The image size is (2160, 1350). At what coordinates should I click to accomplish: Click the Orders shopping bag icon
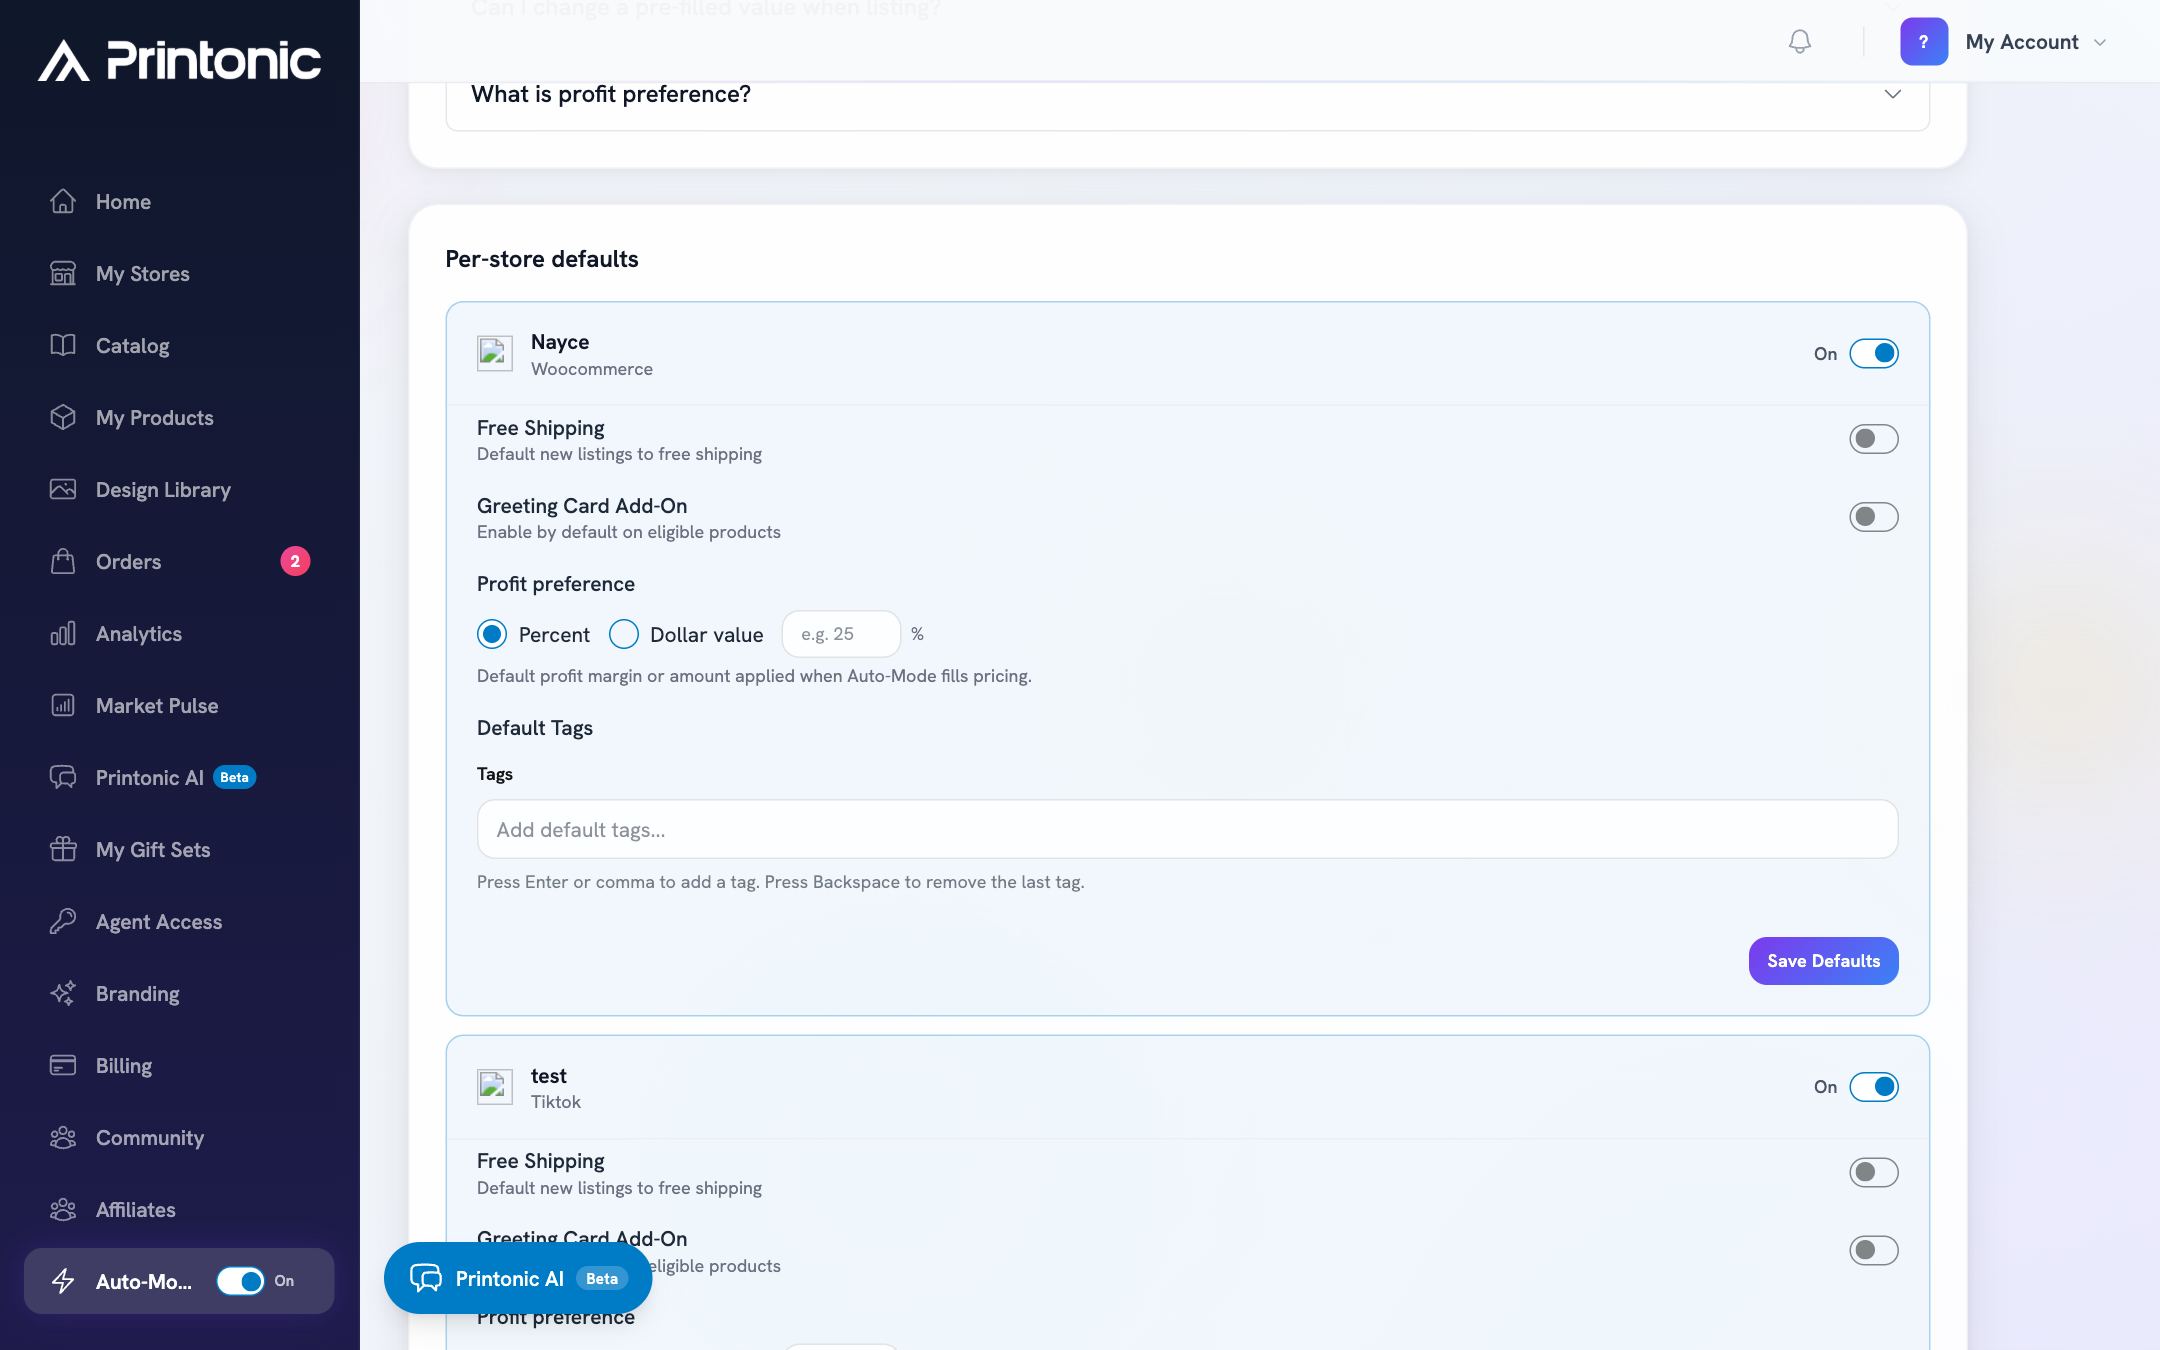(63, 561)
